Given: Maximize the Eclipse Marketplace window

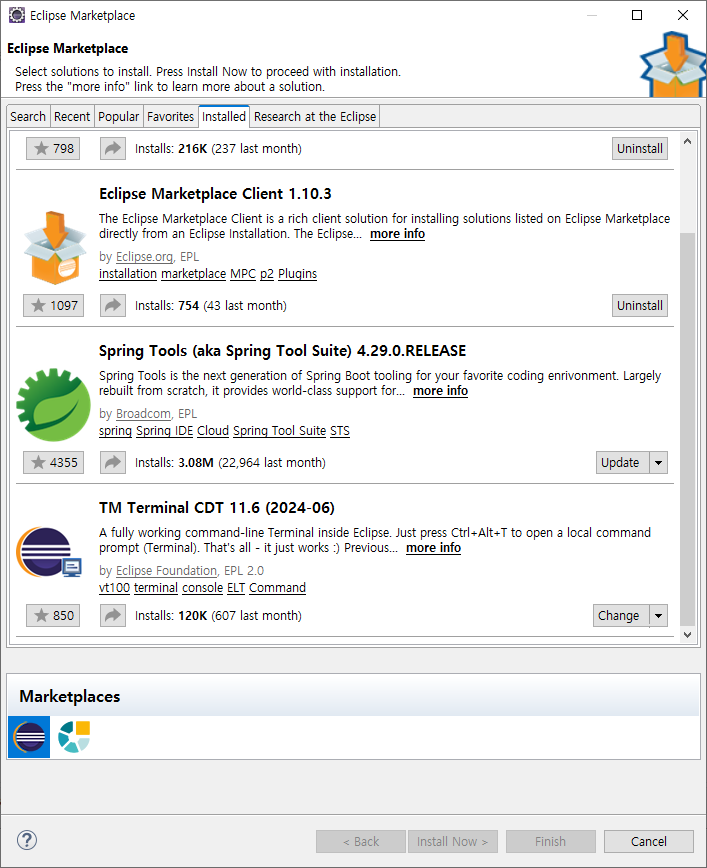Looking at the screenshot, I should [637, 15].
